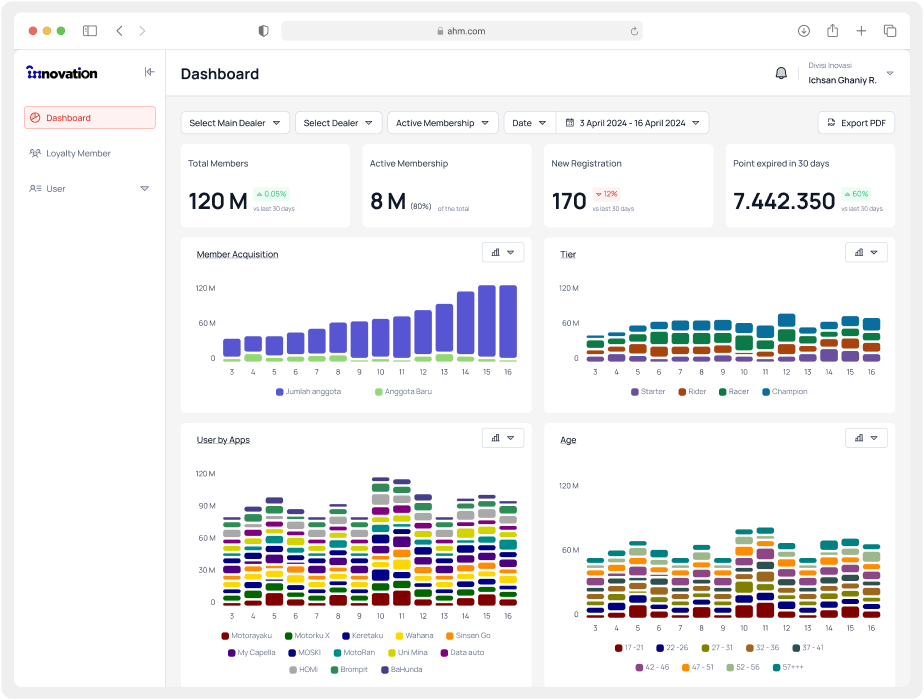The width and height of the screenshot is (924, 700).
Task: Expand the User menu in the sidebar
Action: [x=144, y=189]
